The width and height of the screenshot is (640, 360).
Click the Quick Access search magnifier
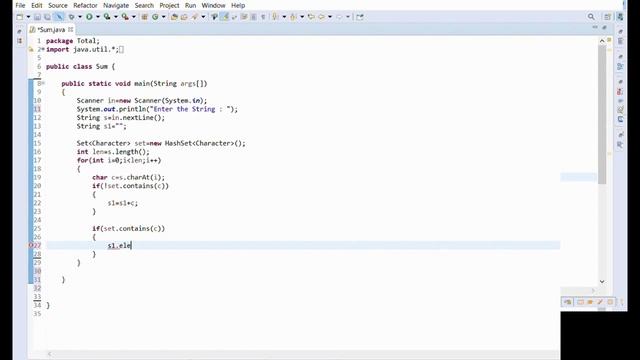click(x=591, y=17)
